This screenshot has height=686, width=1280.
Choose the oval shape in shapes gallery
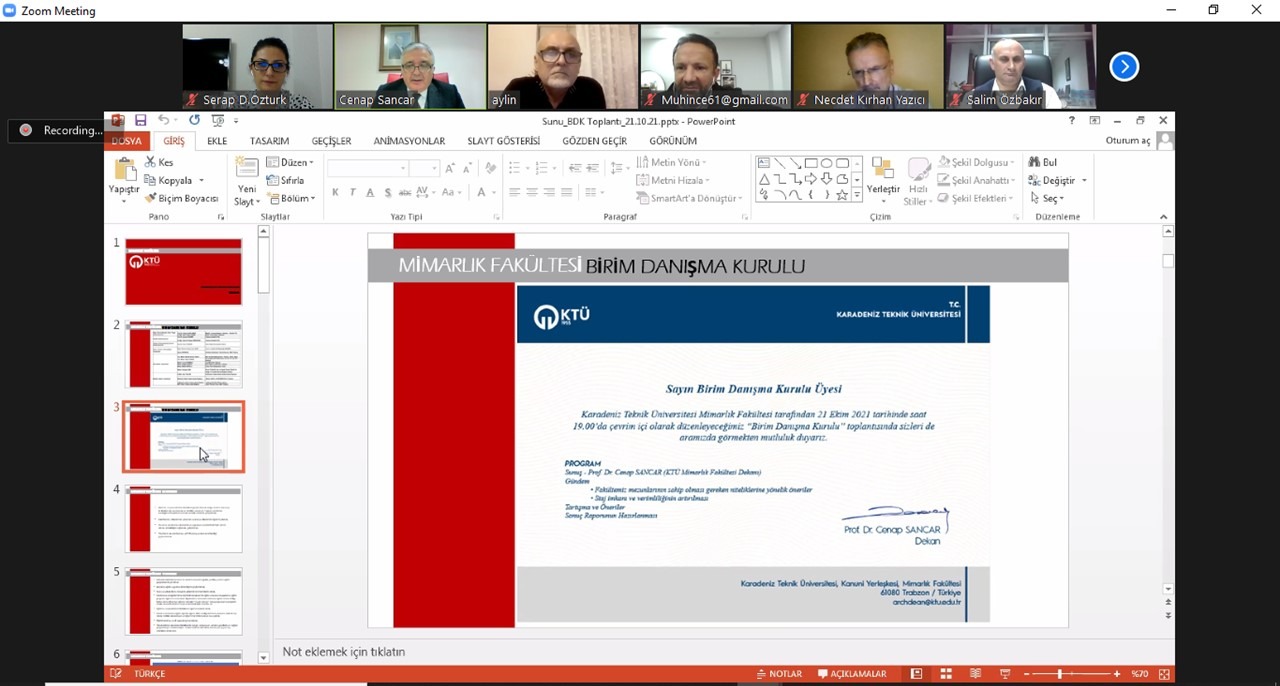click(x=827, y=163)
